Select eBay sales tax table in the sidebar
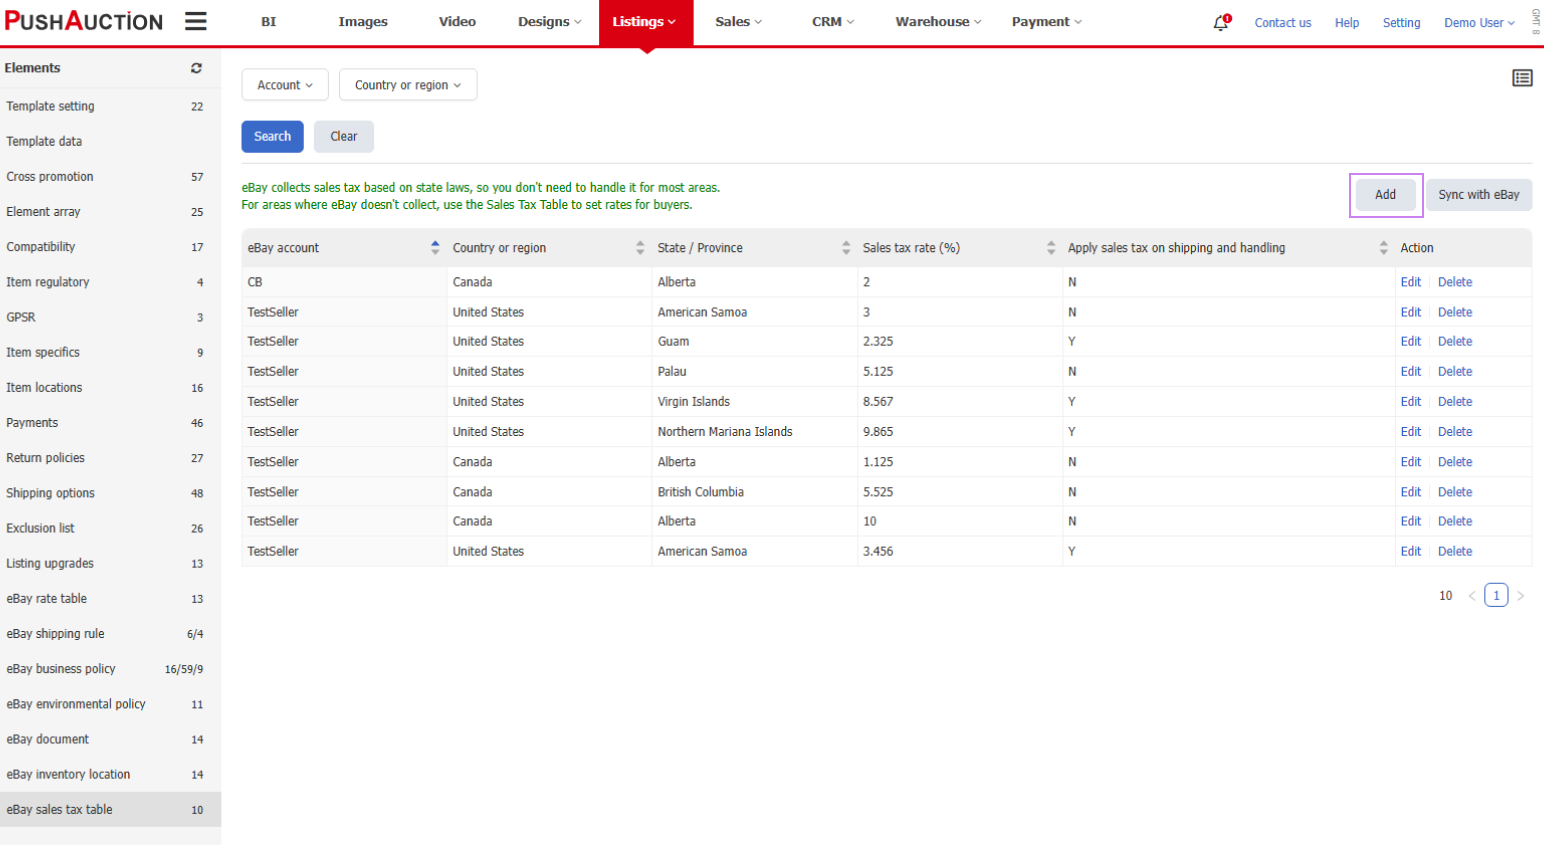This screenshot has width=1544, height=846. click(x=62, y=809)
